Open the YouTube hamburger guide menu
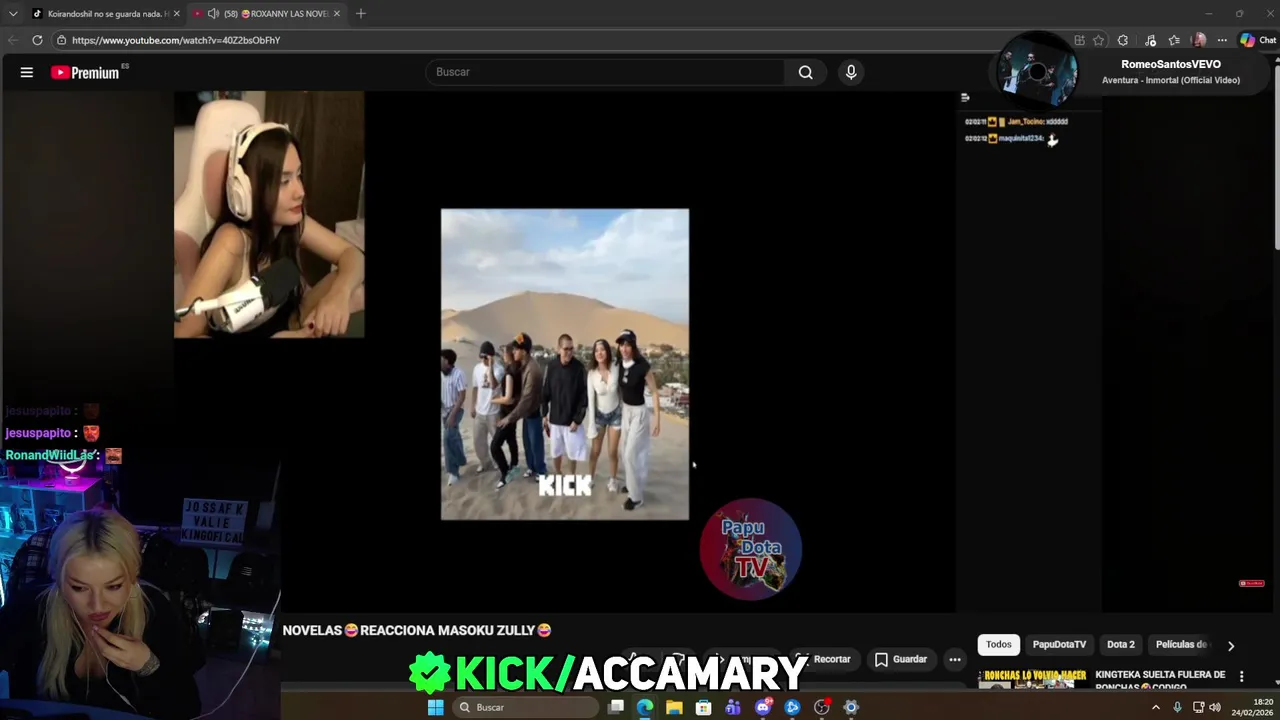The image size is (1280, 720). [27, 72]
